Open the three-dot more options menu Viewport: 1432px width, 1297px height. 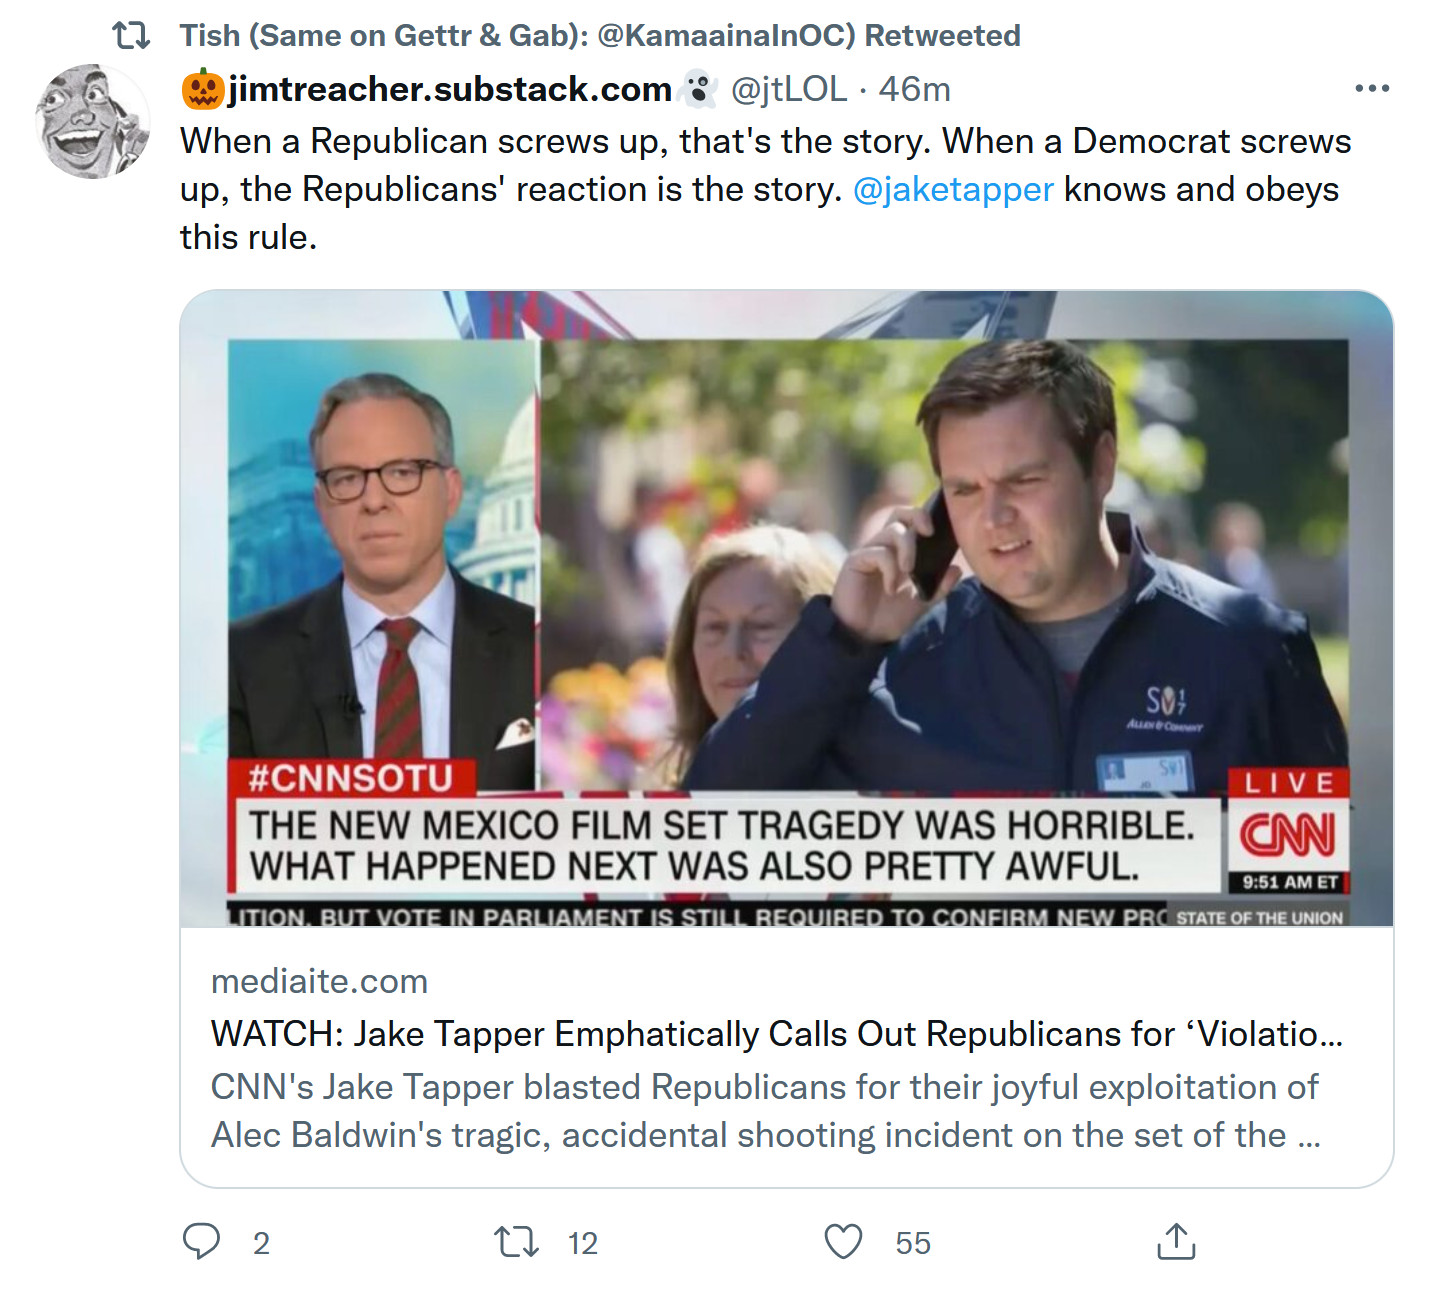(1371, 89)
